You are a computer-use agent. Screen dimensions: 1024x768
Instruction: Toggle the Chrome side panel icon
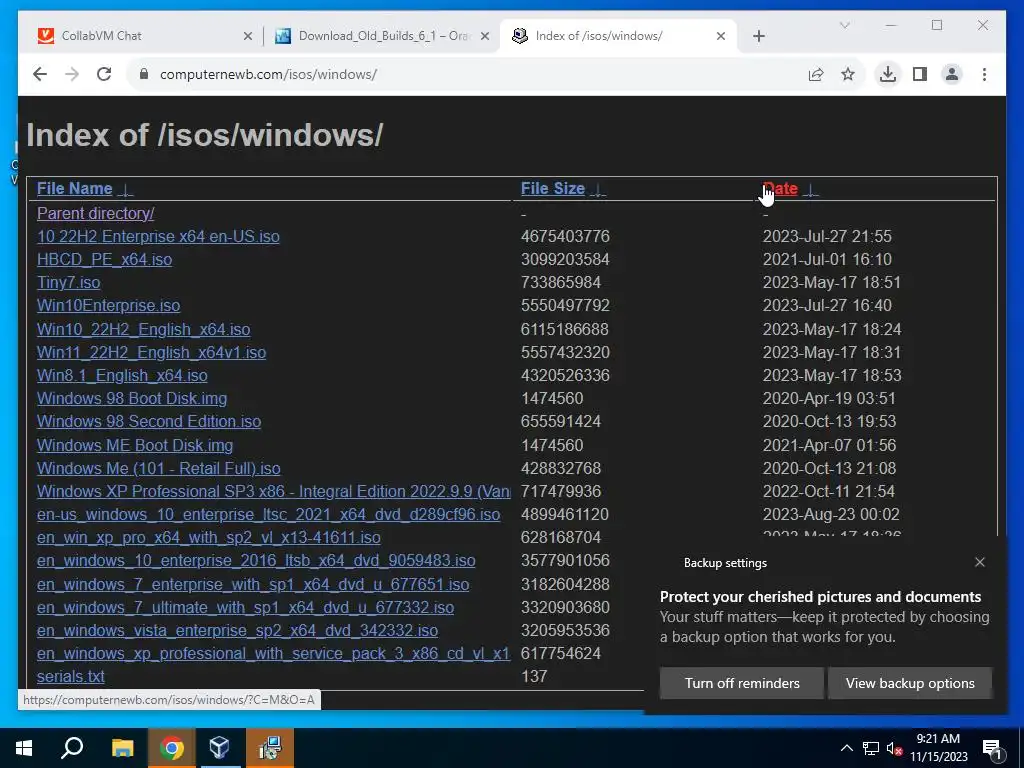[x=920, y=74]
